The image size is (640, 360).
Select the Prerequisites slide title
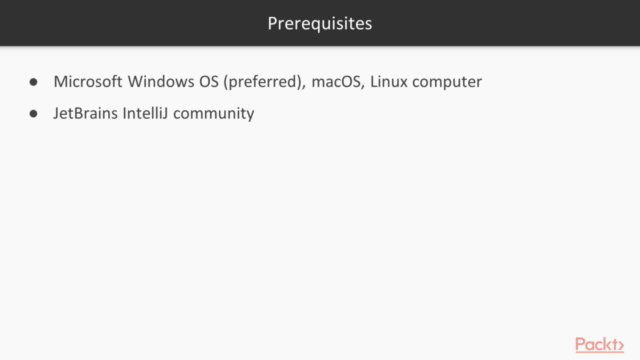point(320,23)
